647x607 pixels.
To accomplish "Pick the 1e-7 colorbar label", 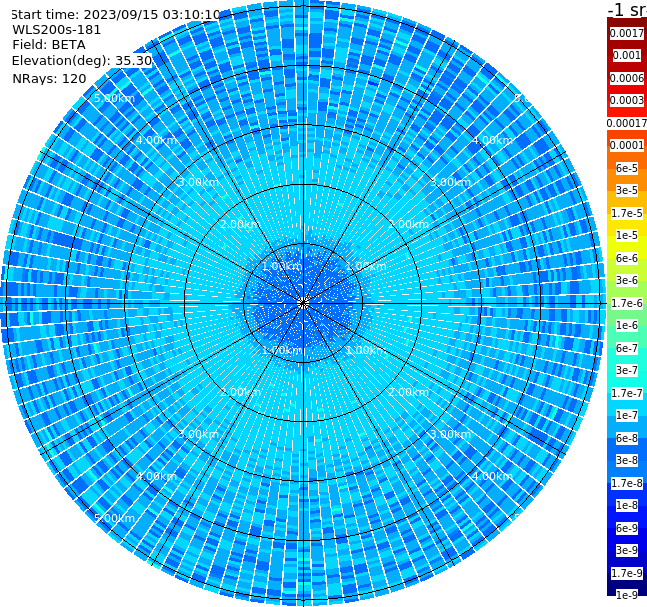I will tap(627, 415).
